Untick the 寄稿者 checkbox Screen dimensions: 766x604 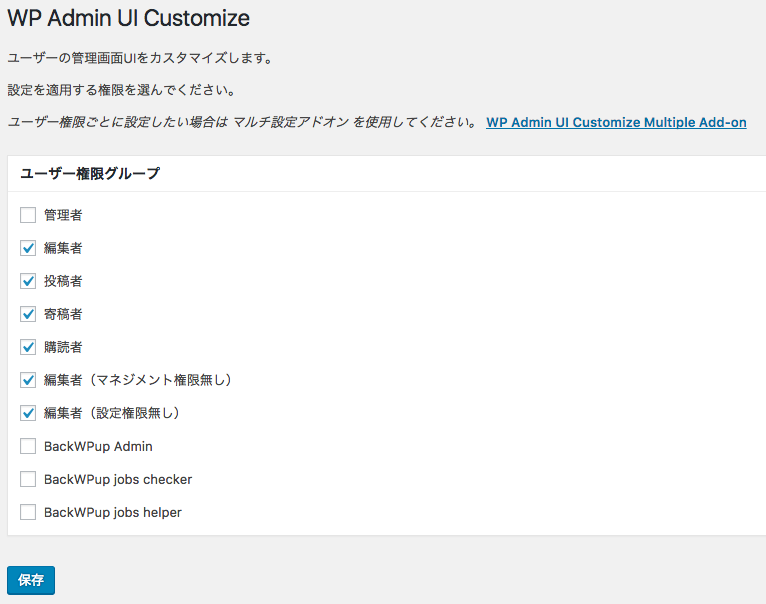[28, 314]
